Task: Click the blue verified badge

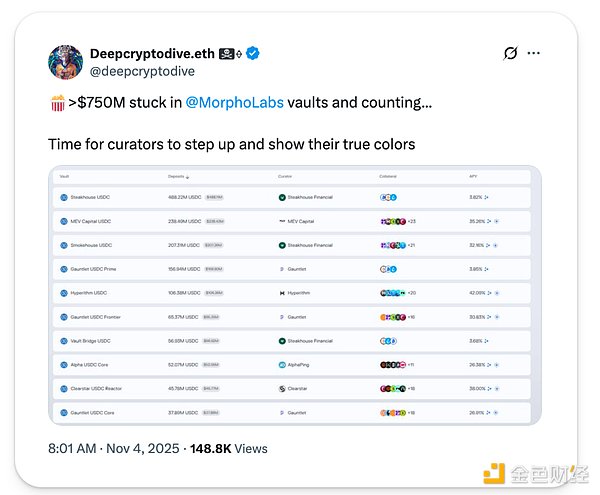Action: 256,53
